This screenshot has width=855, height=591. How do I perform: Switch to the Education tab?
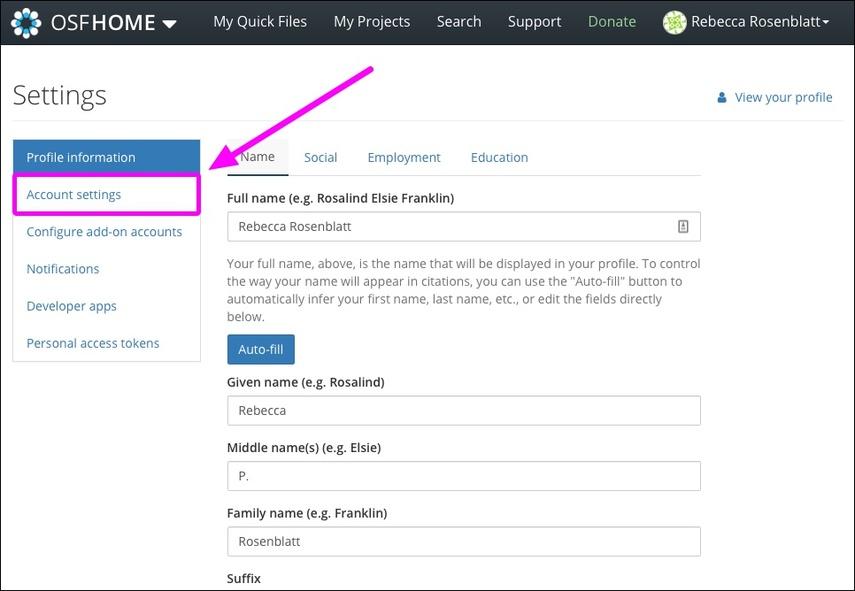(499, 158)
